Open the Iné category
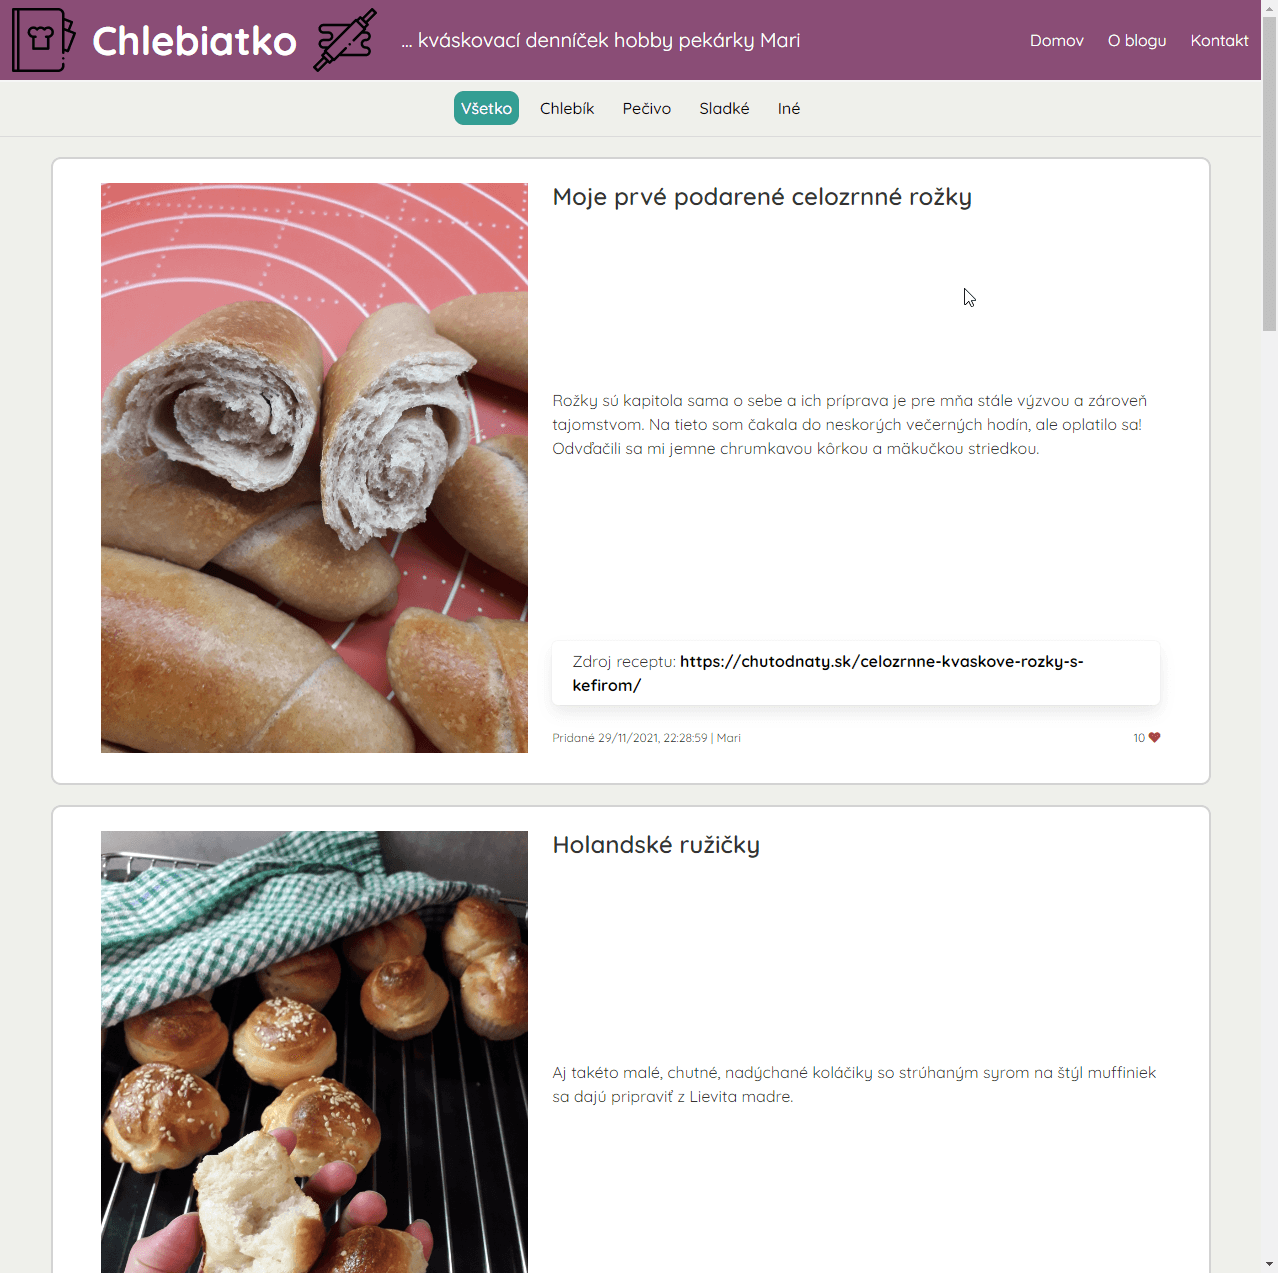 pos(789,108)
